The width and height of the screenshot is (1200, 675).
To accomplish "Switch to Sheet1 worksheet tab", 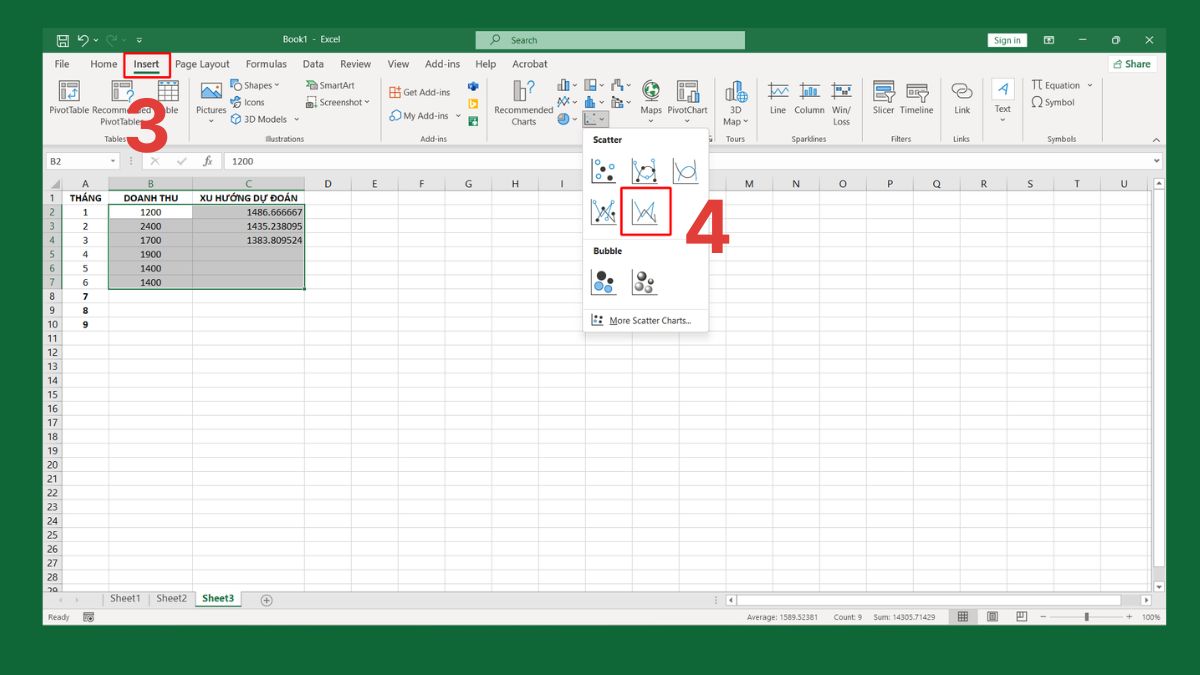I will click(125, 599).
